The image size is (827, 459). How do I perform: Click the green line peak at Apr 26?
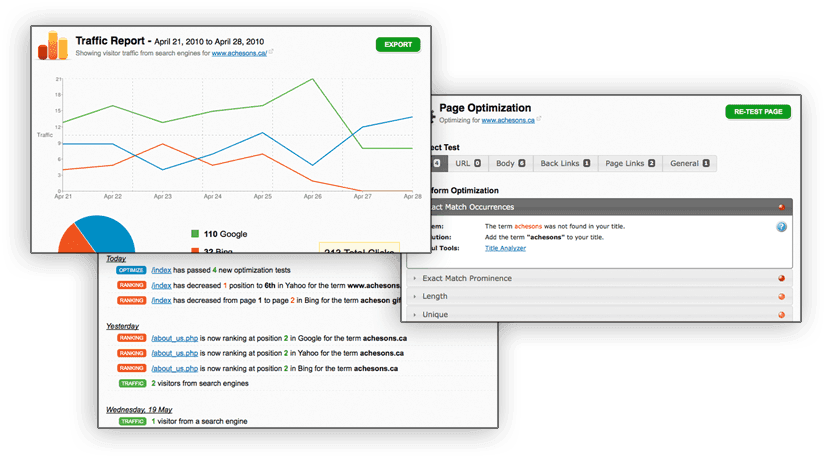(x=313, y=79)
